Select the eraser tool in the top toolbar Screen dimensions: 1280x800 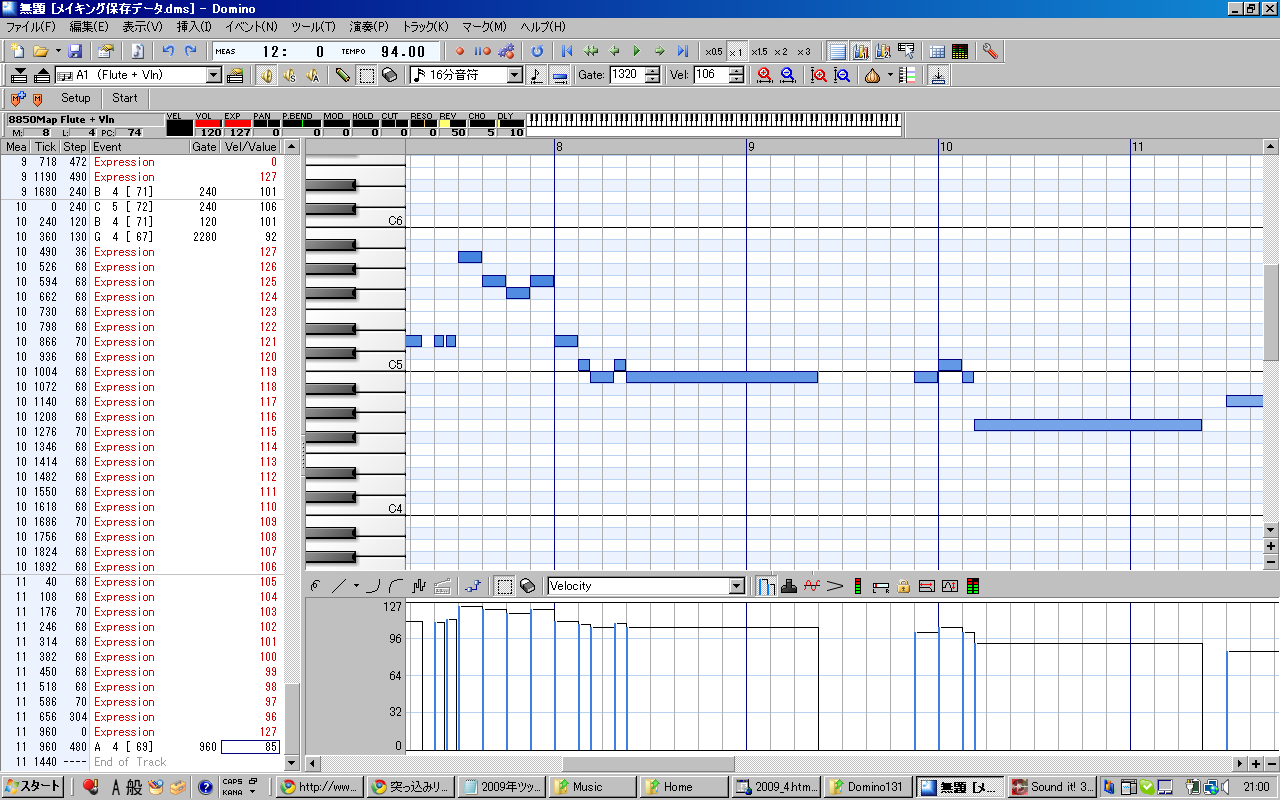(x=389, y=75)
